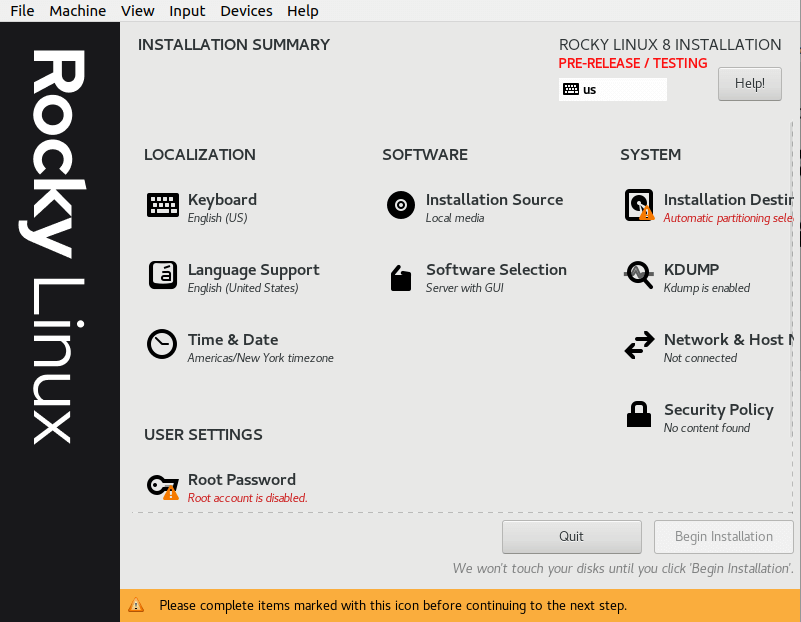Open Installation Source label

[x=494, y=200]
